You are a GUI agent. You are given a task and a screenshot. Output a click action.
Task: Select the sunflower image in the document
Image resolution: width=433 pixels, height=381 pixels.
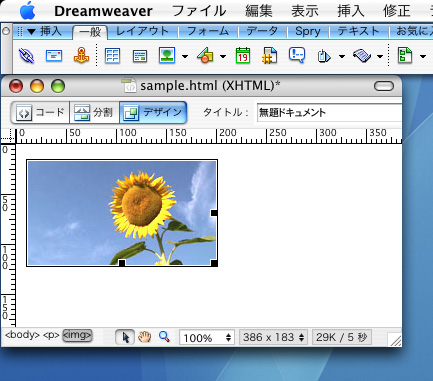tap(122, 213)
